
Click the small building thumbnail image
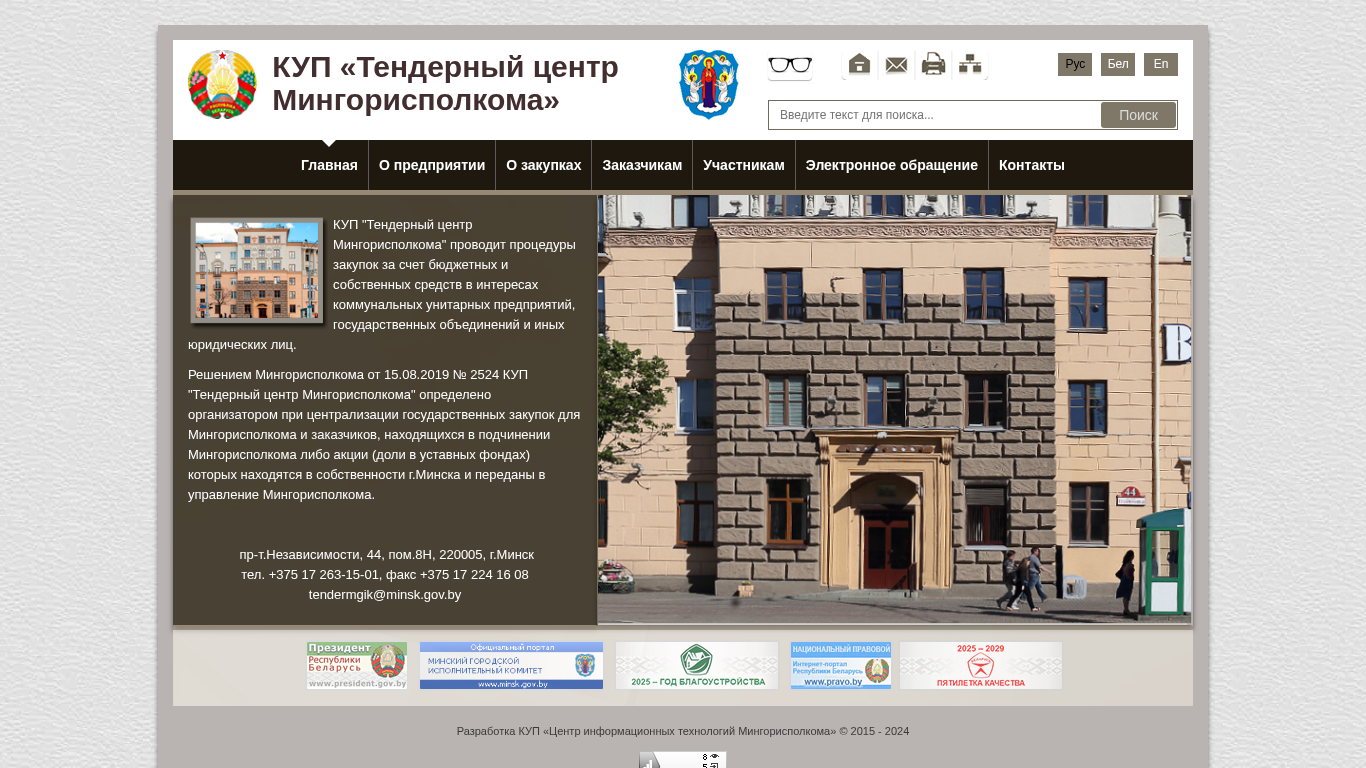coord(257,271)
